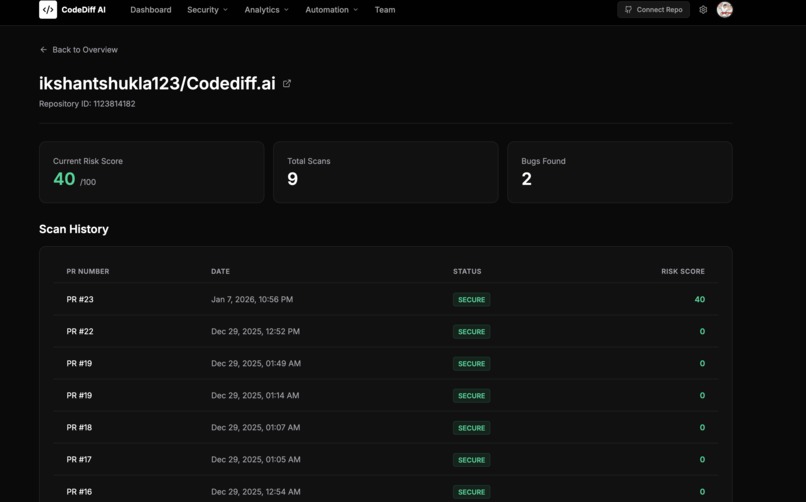
Task: Click the SECURE badge in the PR #23 row
Action: click(x=471, y=300)
